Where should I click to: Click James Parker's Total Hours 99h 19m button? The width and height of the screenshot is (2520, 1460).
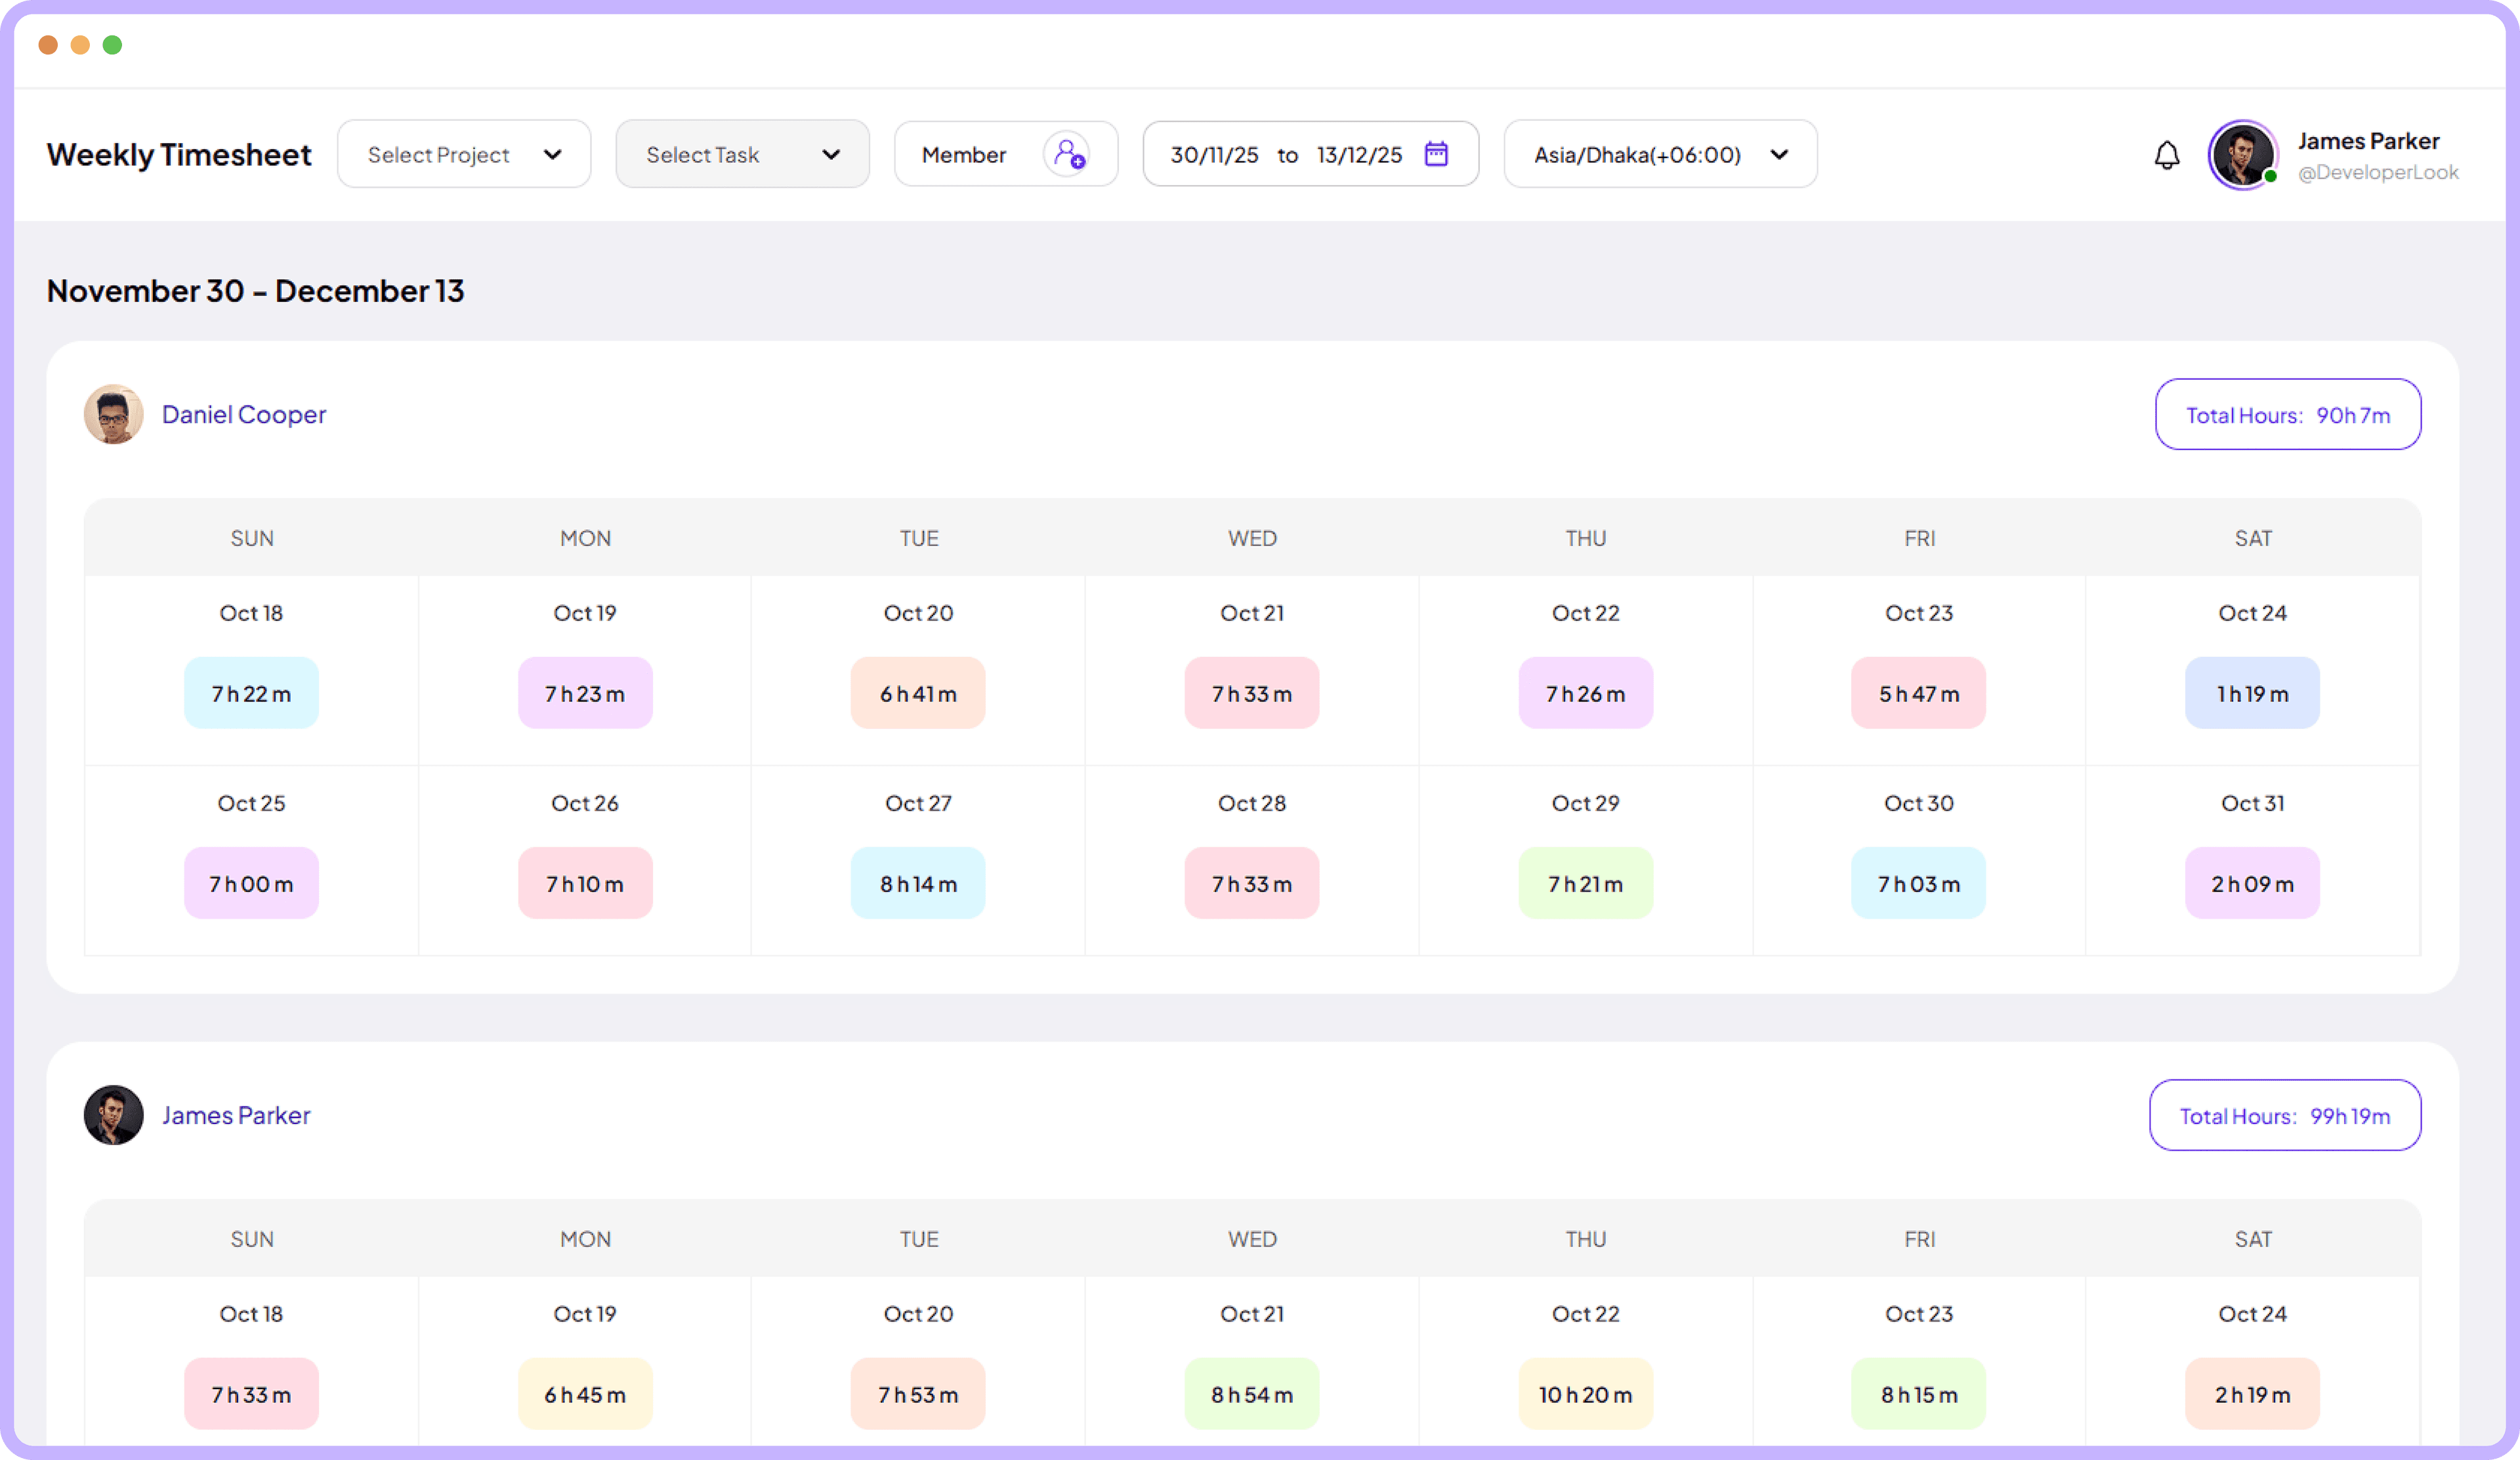[x=2284, y=1116]
